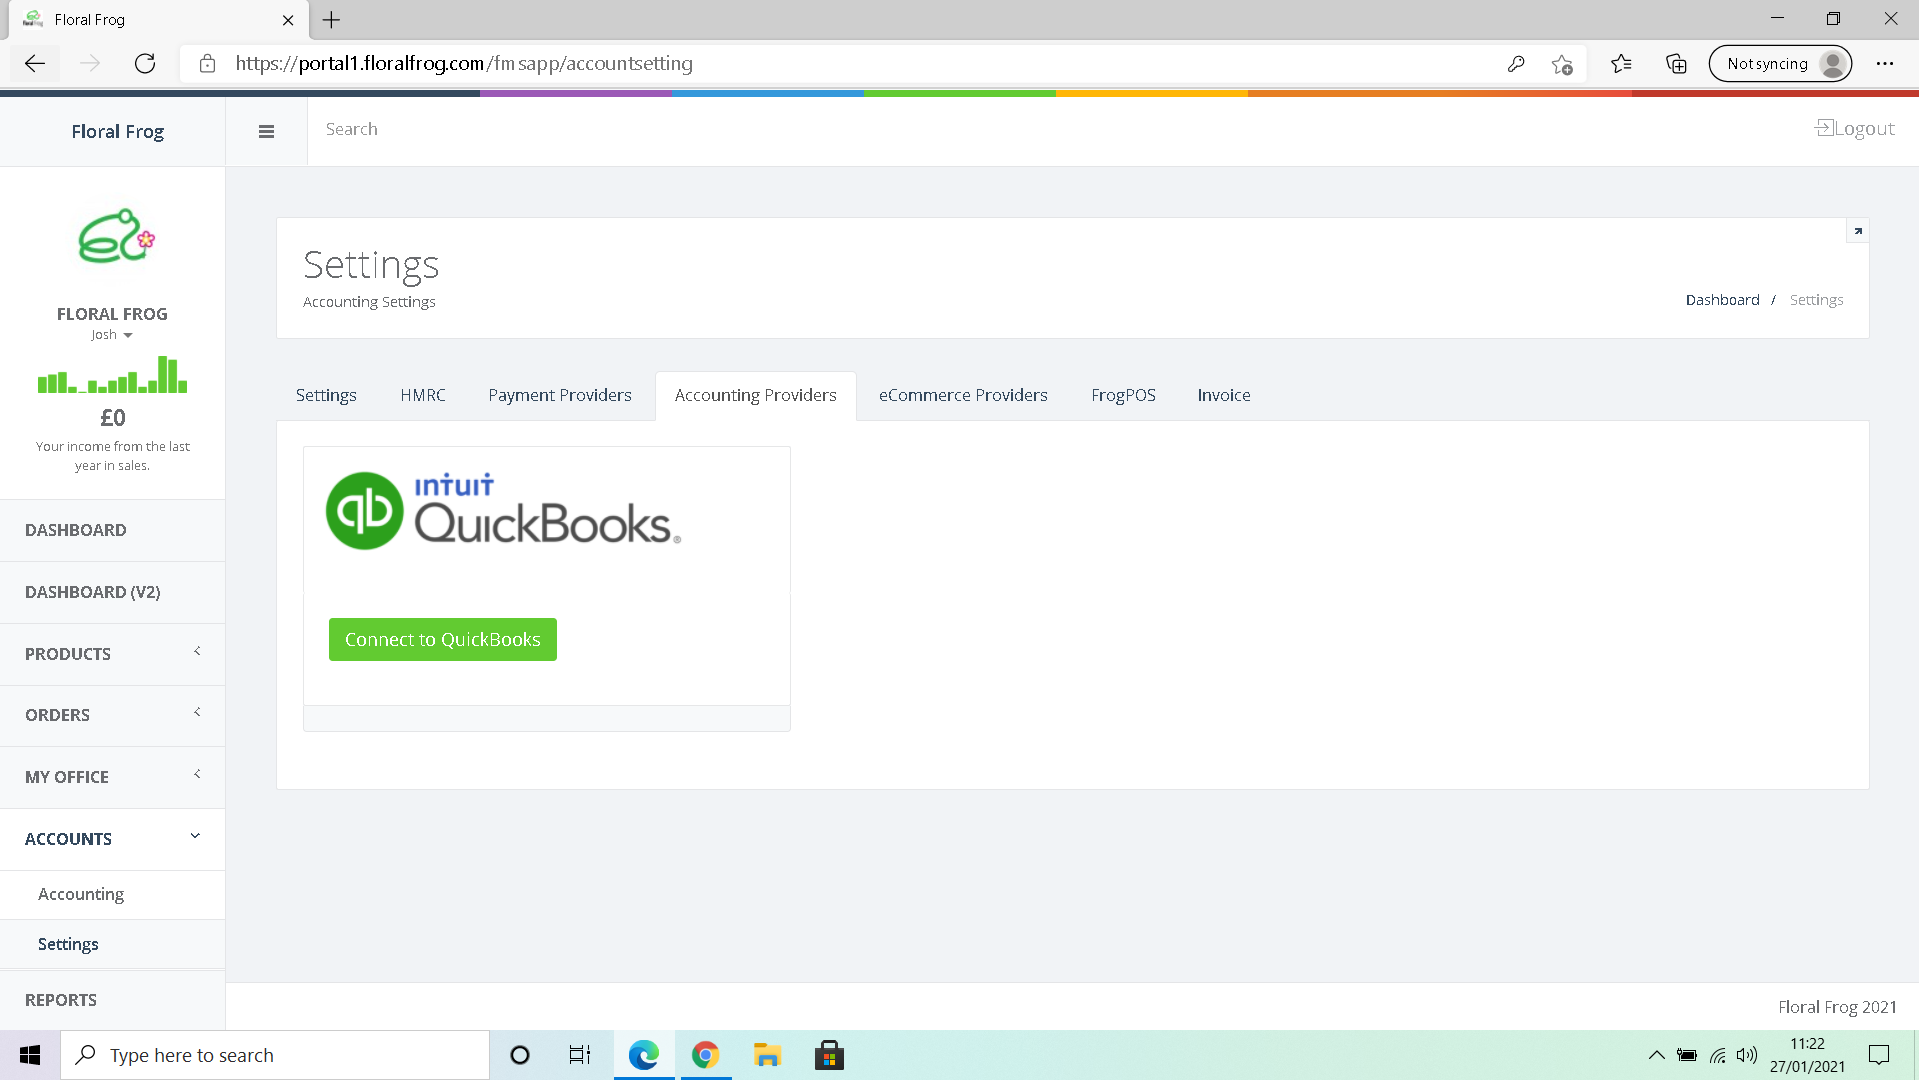This screenshot has height=1080, width=1919.
Task: Click the password key icon in address bar
Action: 1516,63
